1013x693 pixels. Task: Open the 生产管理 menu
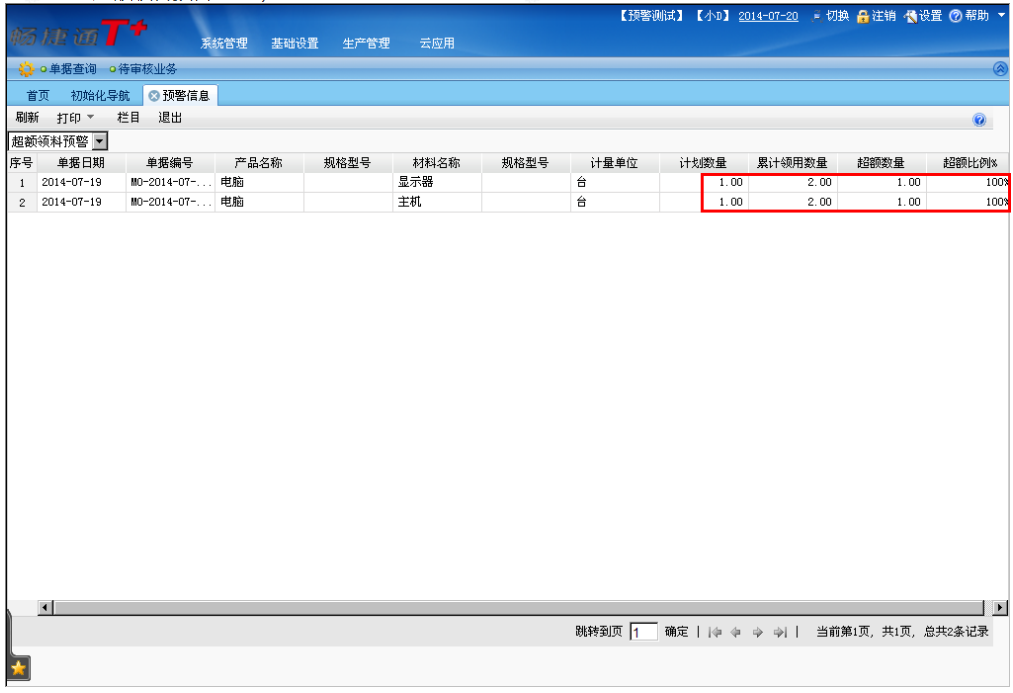(366, 43)
